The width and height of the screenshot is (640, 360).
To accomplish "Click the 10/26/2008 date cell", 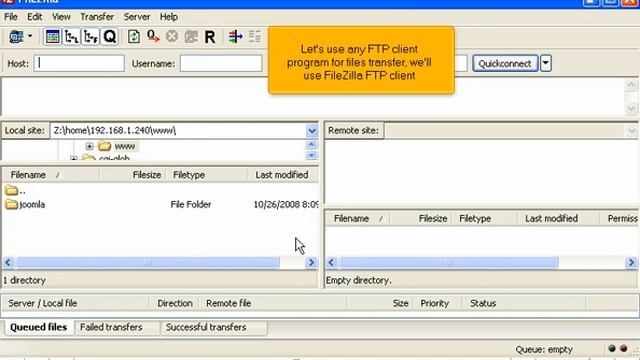I will [285, 204].
